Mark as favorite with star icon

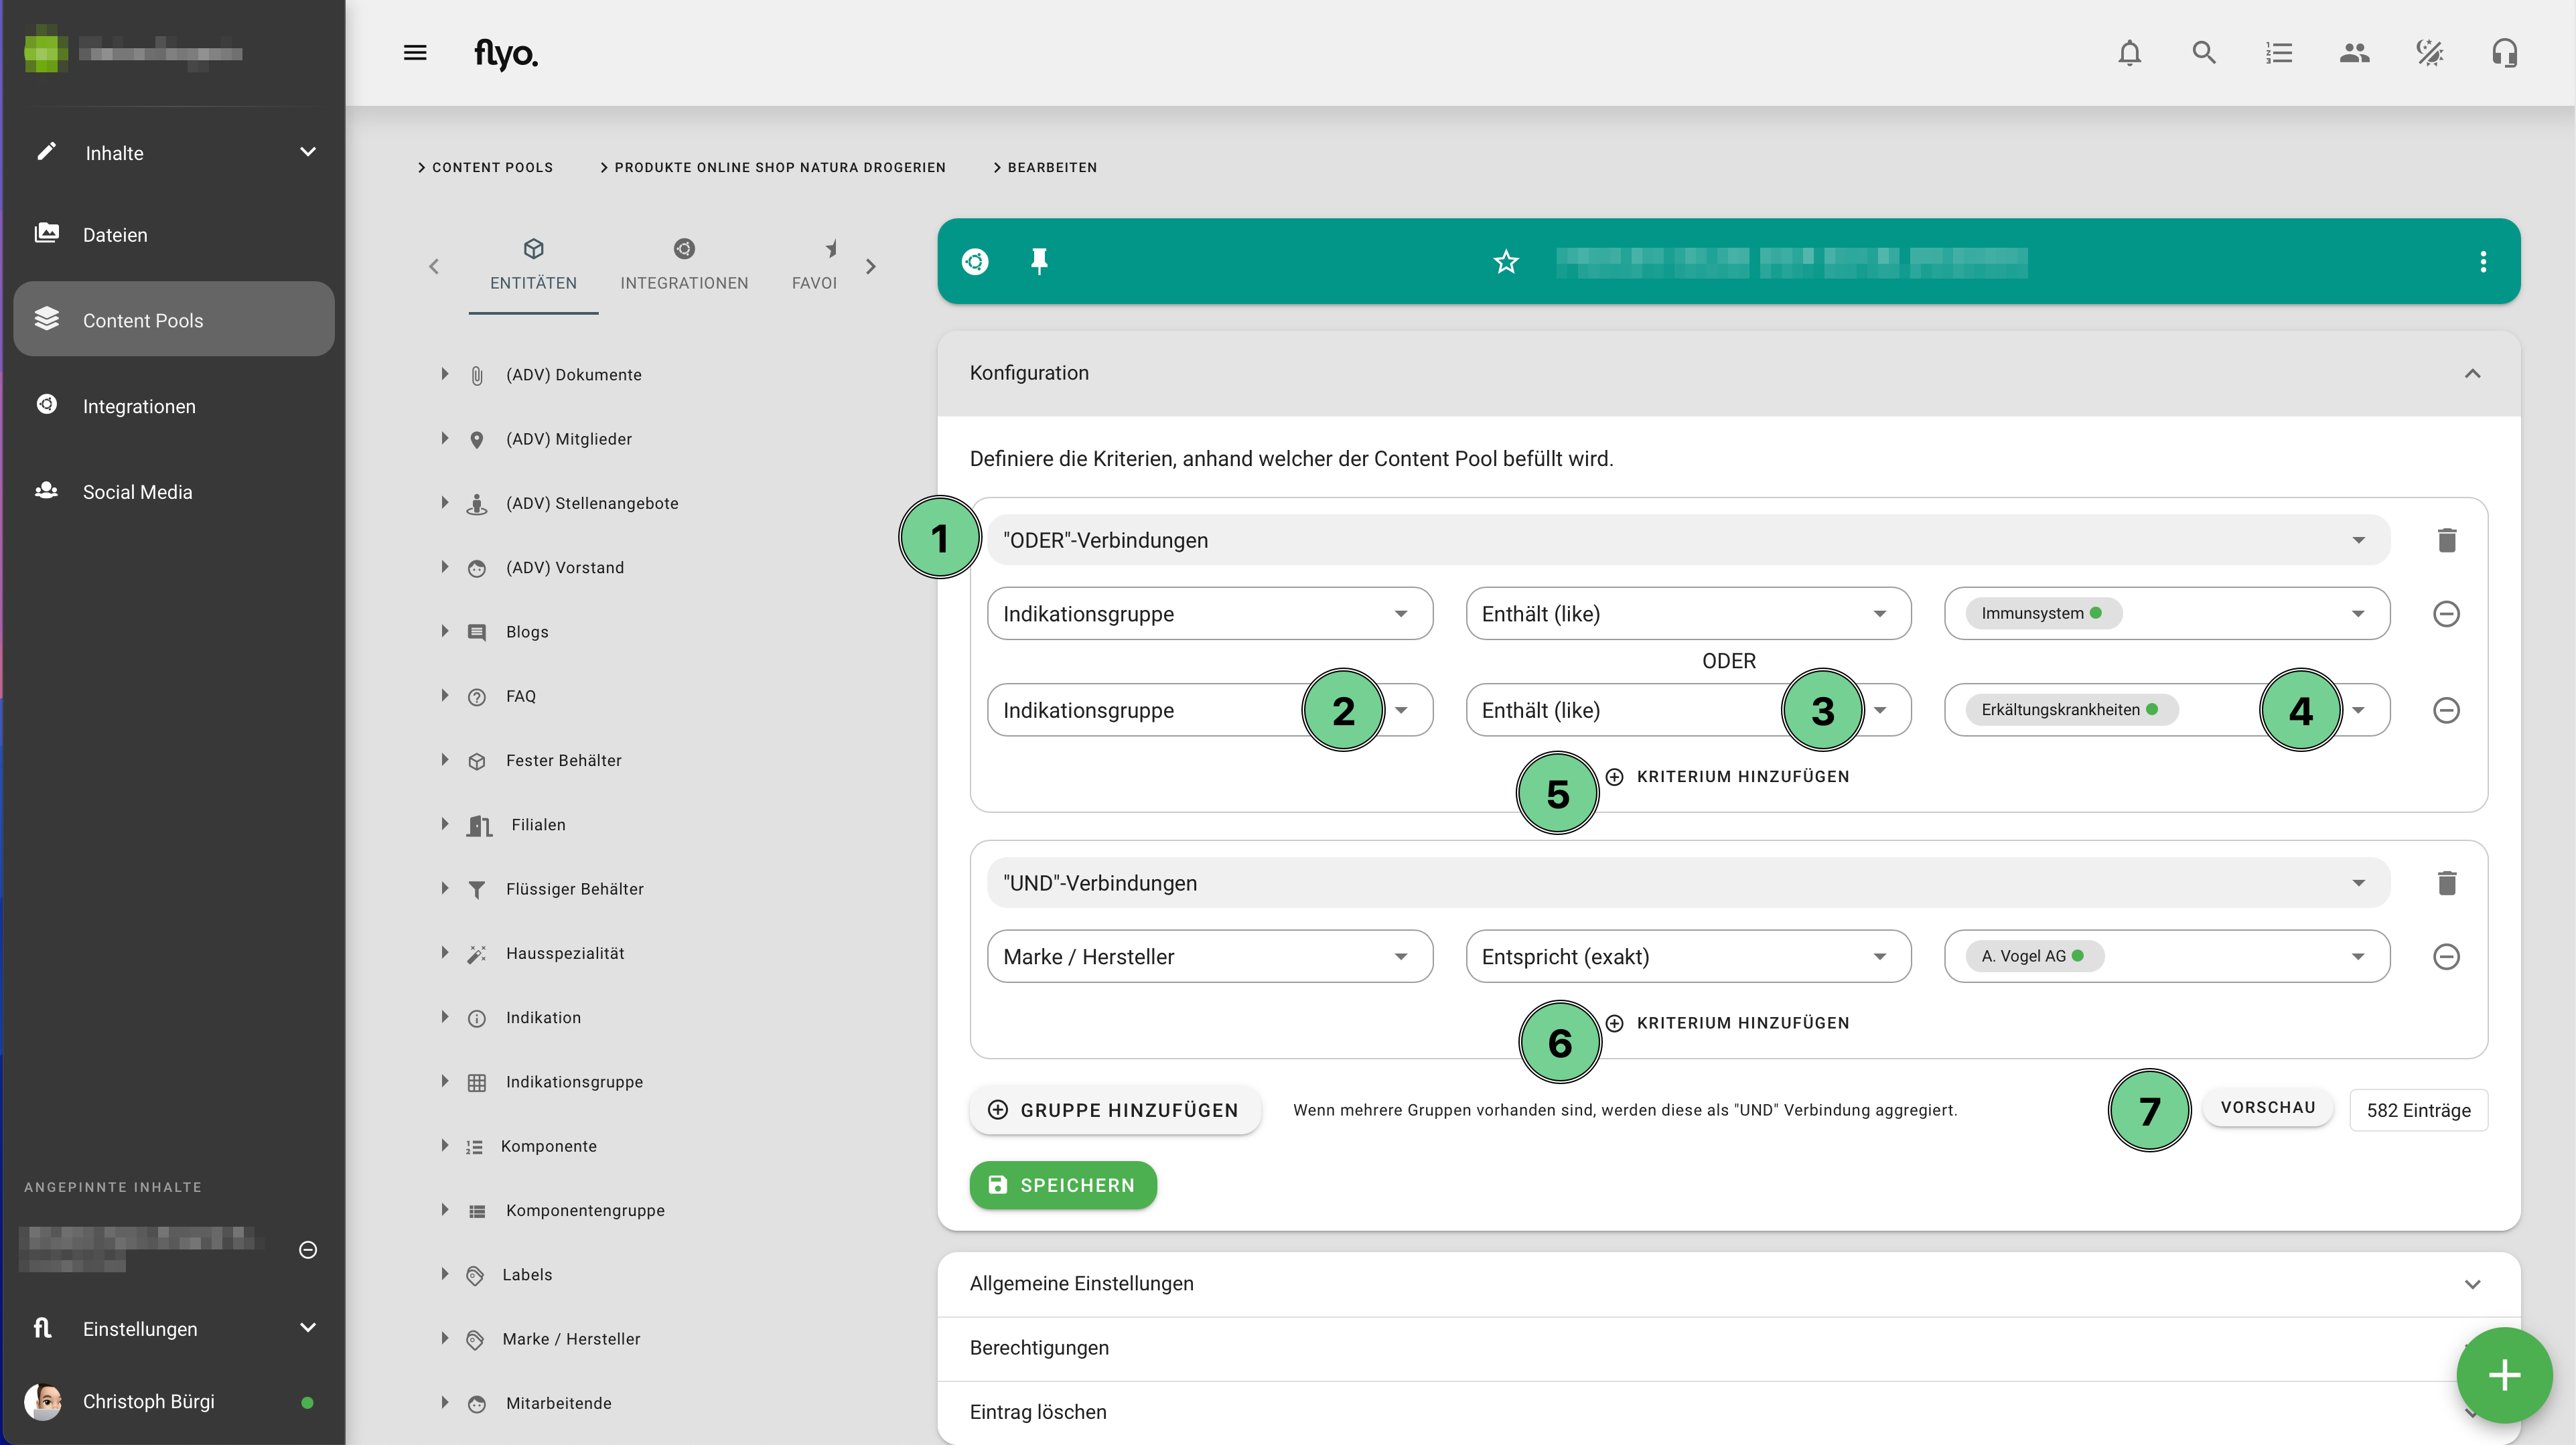click(x=1506, y=262)
